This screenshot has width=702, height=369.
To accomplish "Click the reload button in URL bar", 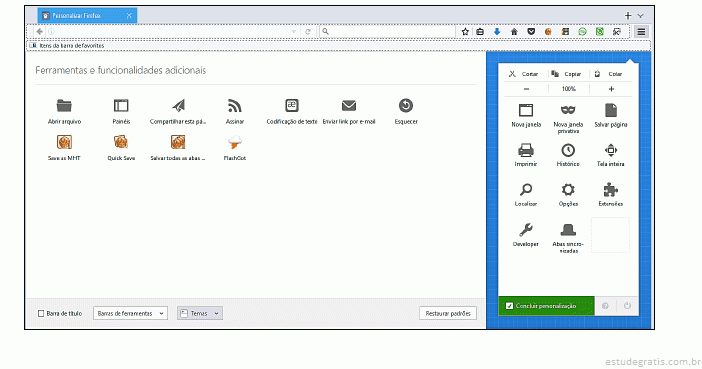I will [x=308, y=32].
